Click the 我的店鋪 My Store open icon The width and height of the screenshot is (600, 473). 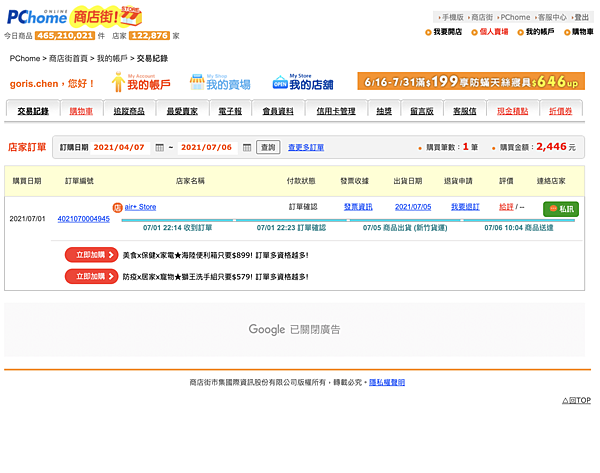(280, 82)
